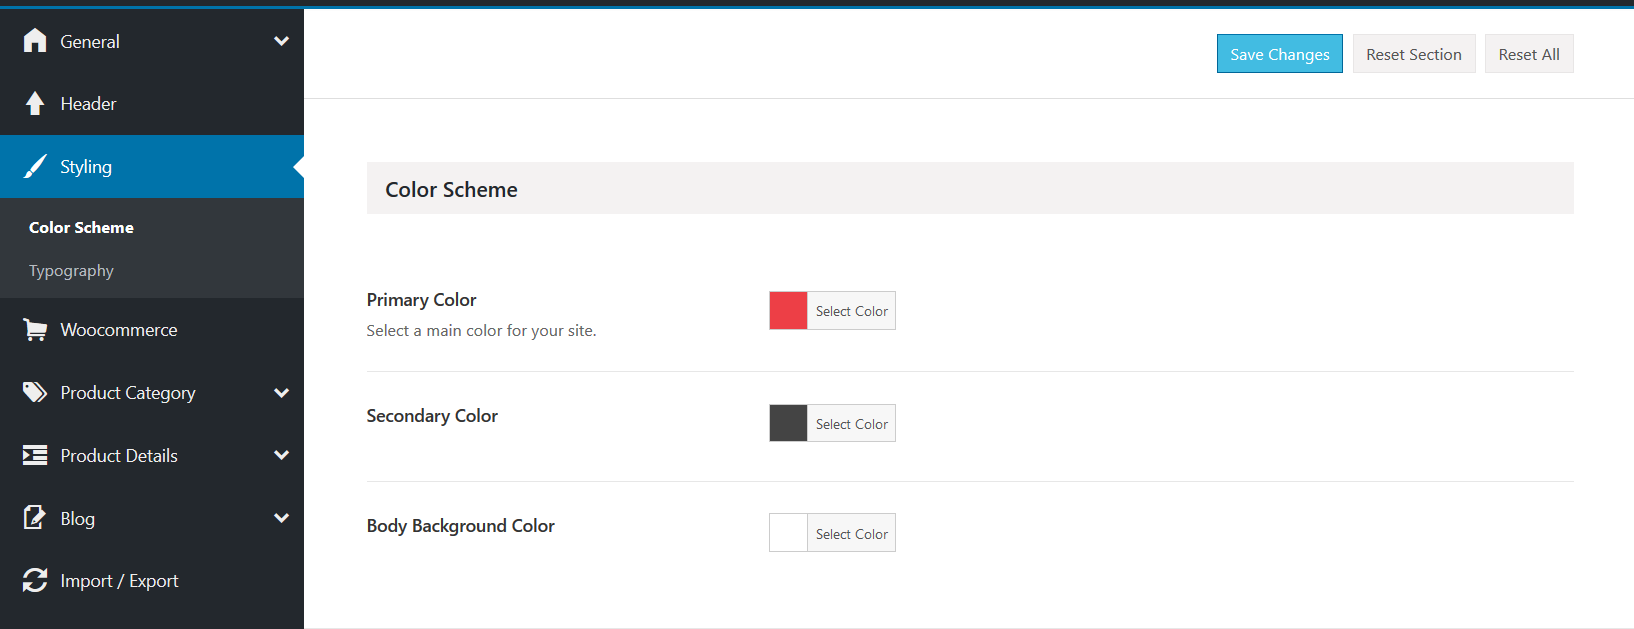Click the Reset Section button

pyautogui.click(x=1413, y=54)
